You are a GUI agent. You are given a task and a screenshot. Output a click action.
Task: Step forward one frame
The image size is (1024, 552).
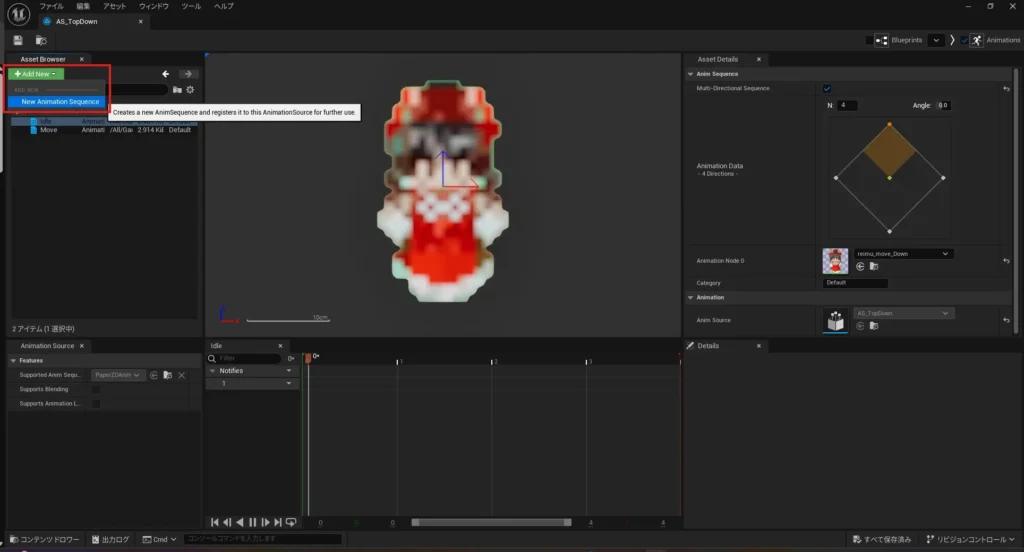coord(265,523)
